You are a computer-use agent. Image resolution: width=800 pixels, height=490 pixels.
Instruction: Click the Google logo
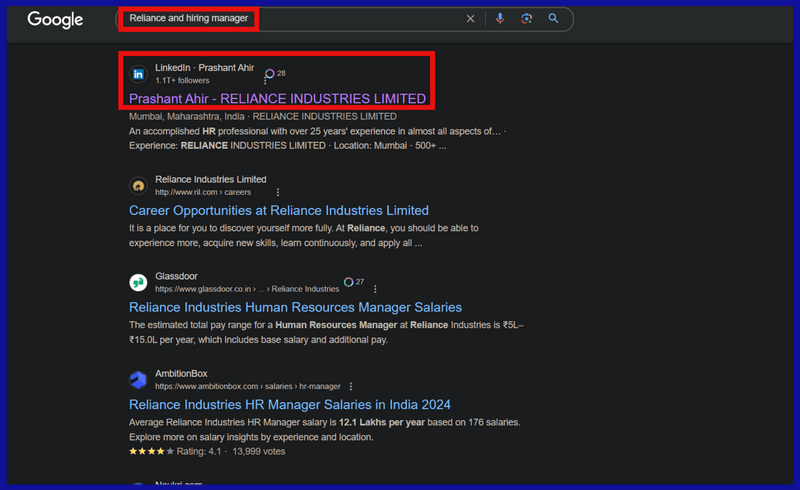tap(55, 19)
